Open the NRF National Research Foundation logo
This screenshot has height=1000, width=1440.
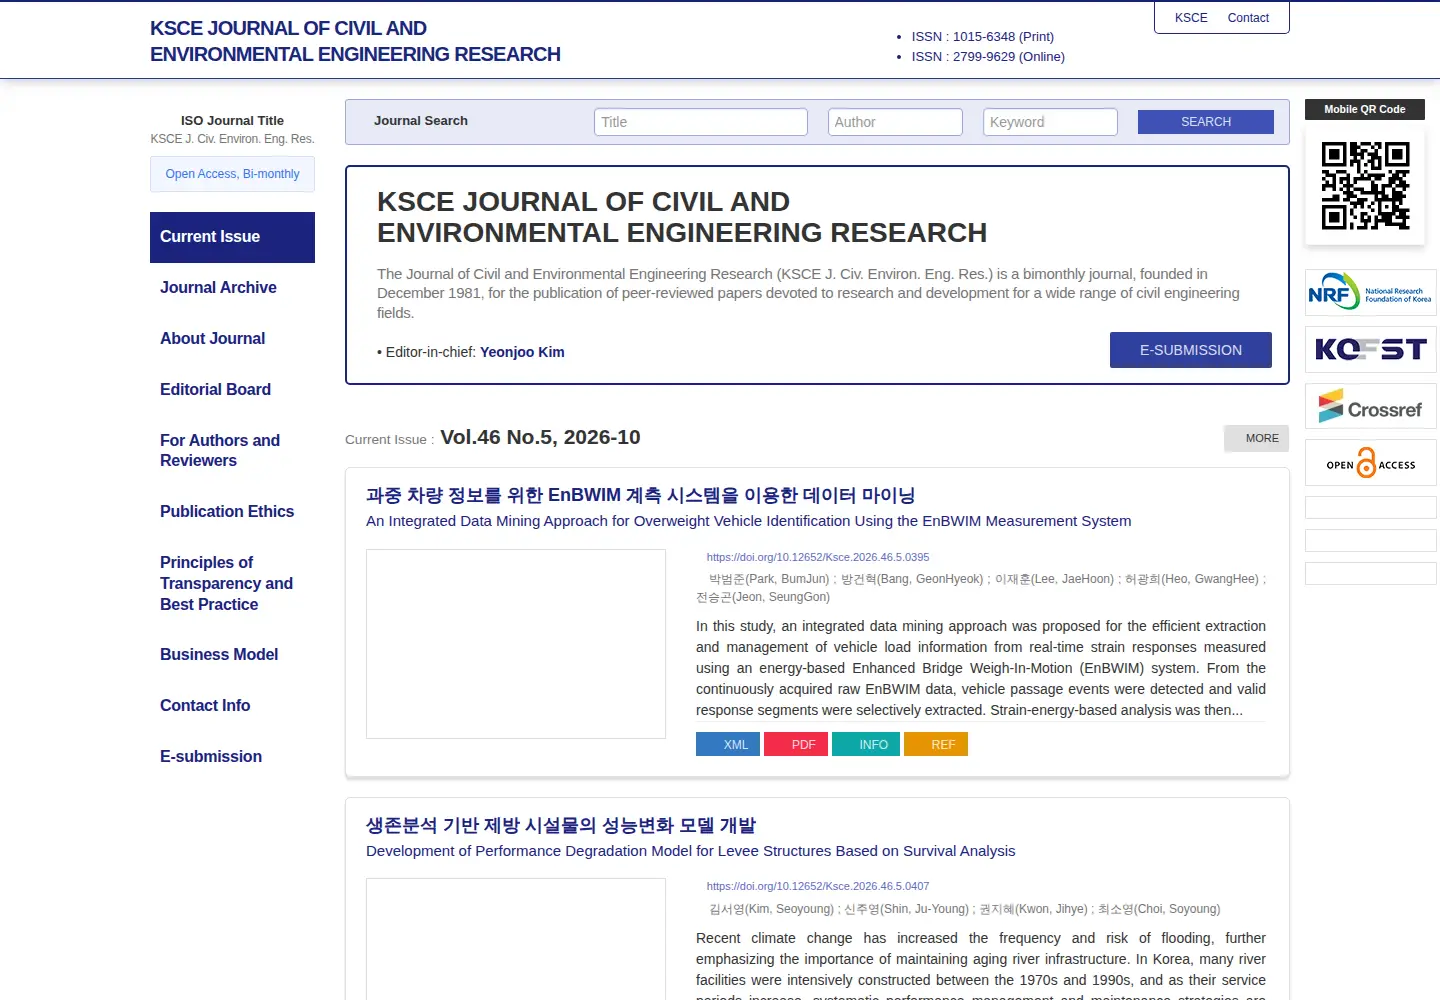(1370, 293)
